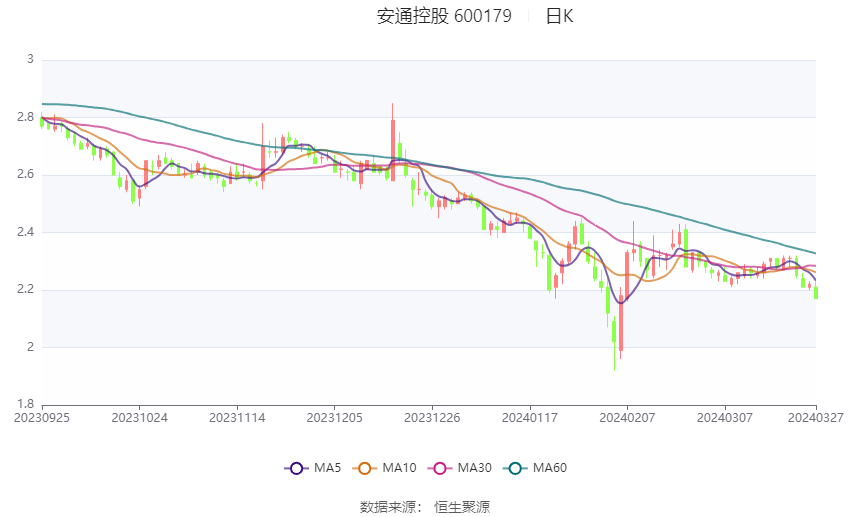Click the 2.4 price axis label
Image resolution: width=850 pixels, height=517 pixels.
pos(25,232)
